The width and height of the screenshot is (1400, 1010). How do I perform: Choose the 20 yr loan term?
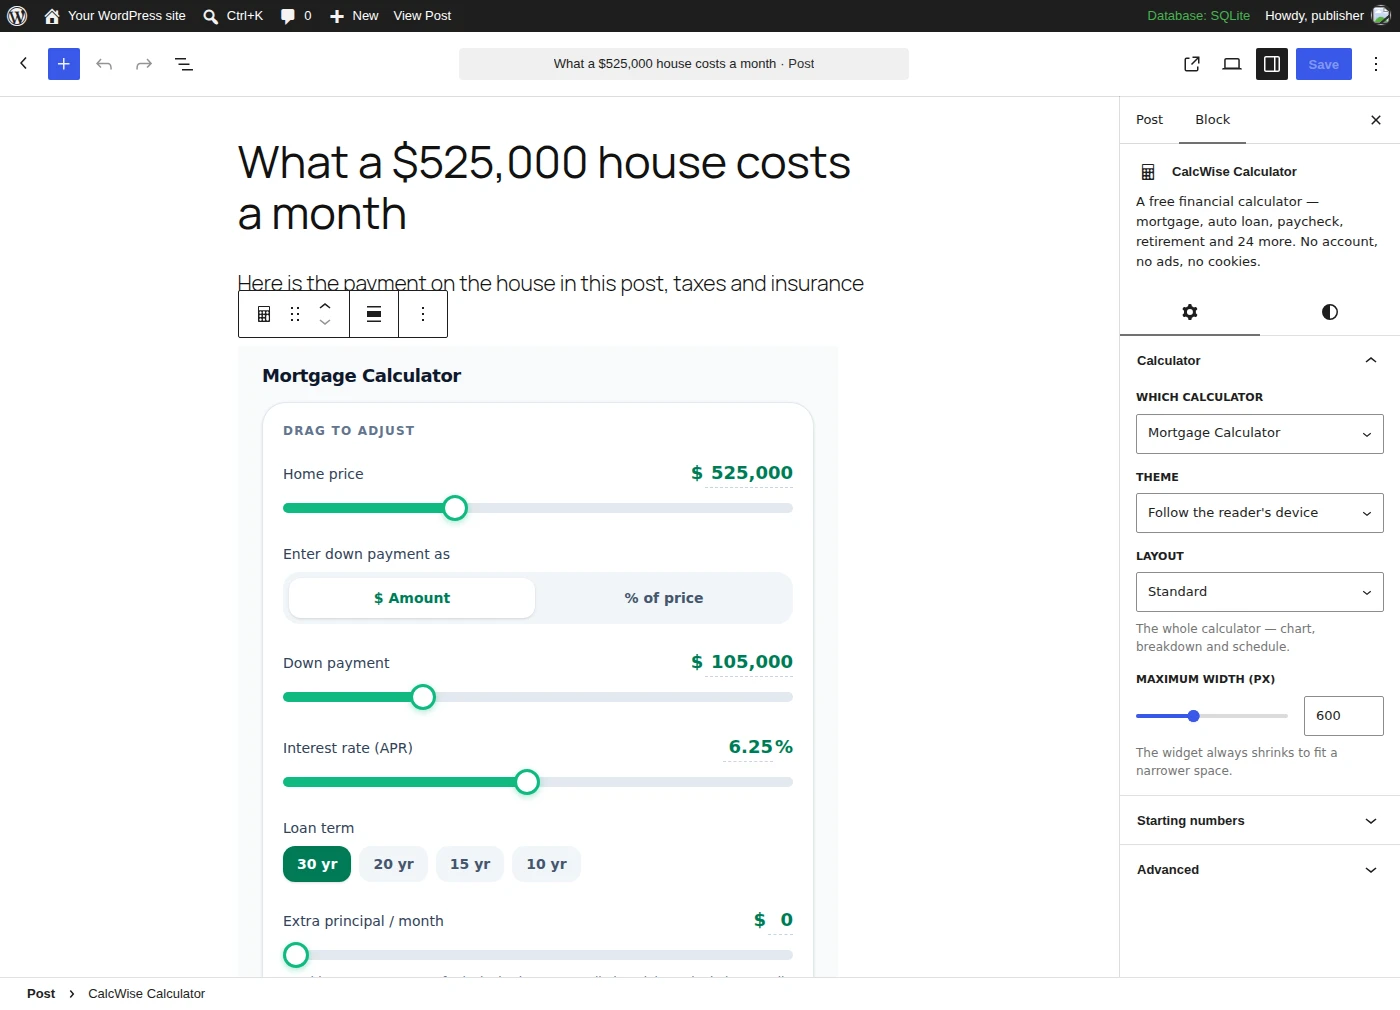click(x=394, y=864)
